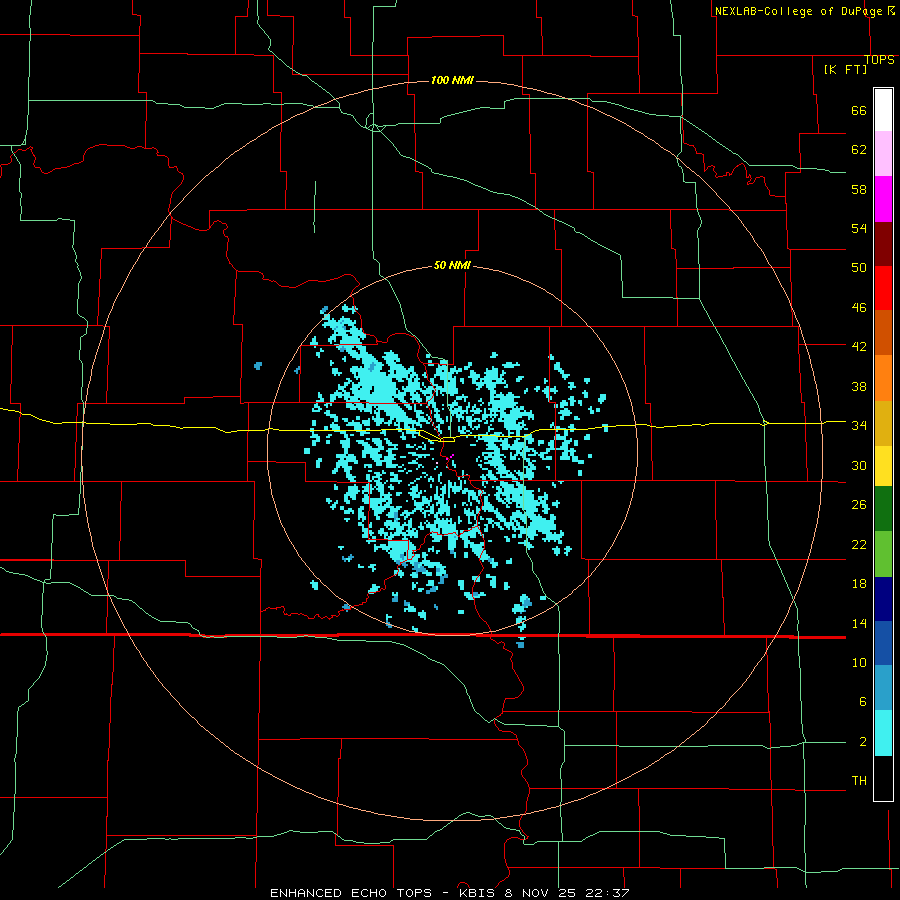This screenshot has height=900, width=900.
Task: Click the light green band near 22
Action: [x=883, y=554]
